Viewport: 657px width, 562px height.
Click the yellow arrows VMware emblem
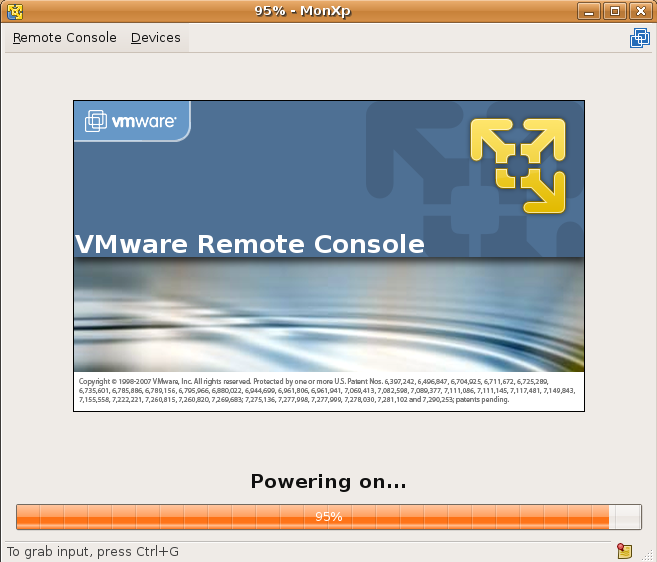click(518, 166)
